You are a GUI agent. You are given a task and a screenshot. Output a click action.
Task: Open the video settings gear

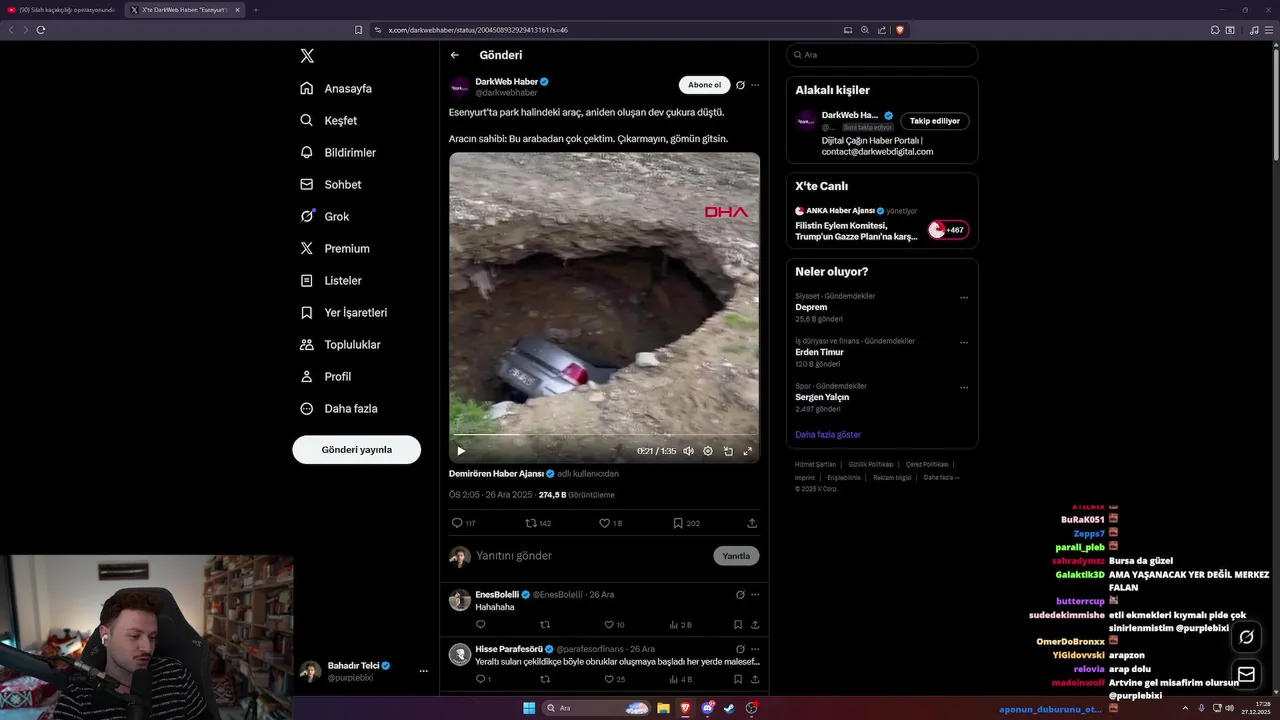tap(708, 451)
